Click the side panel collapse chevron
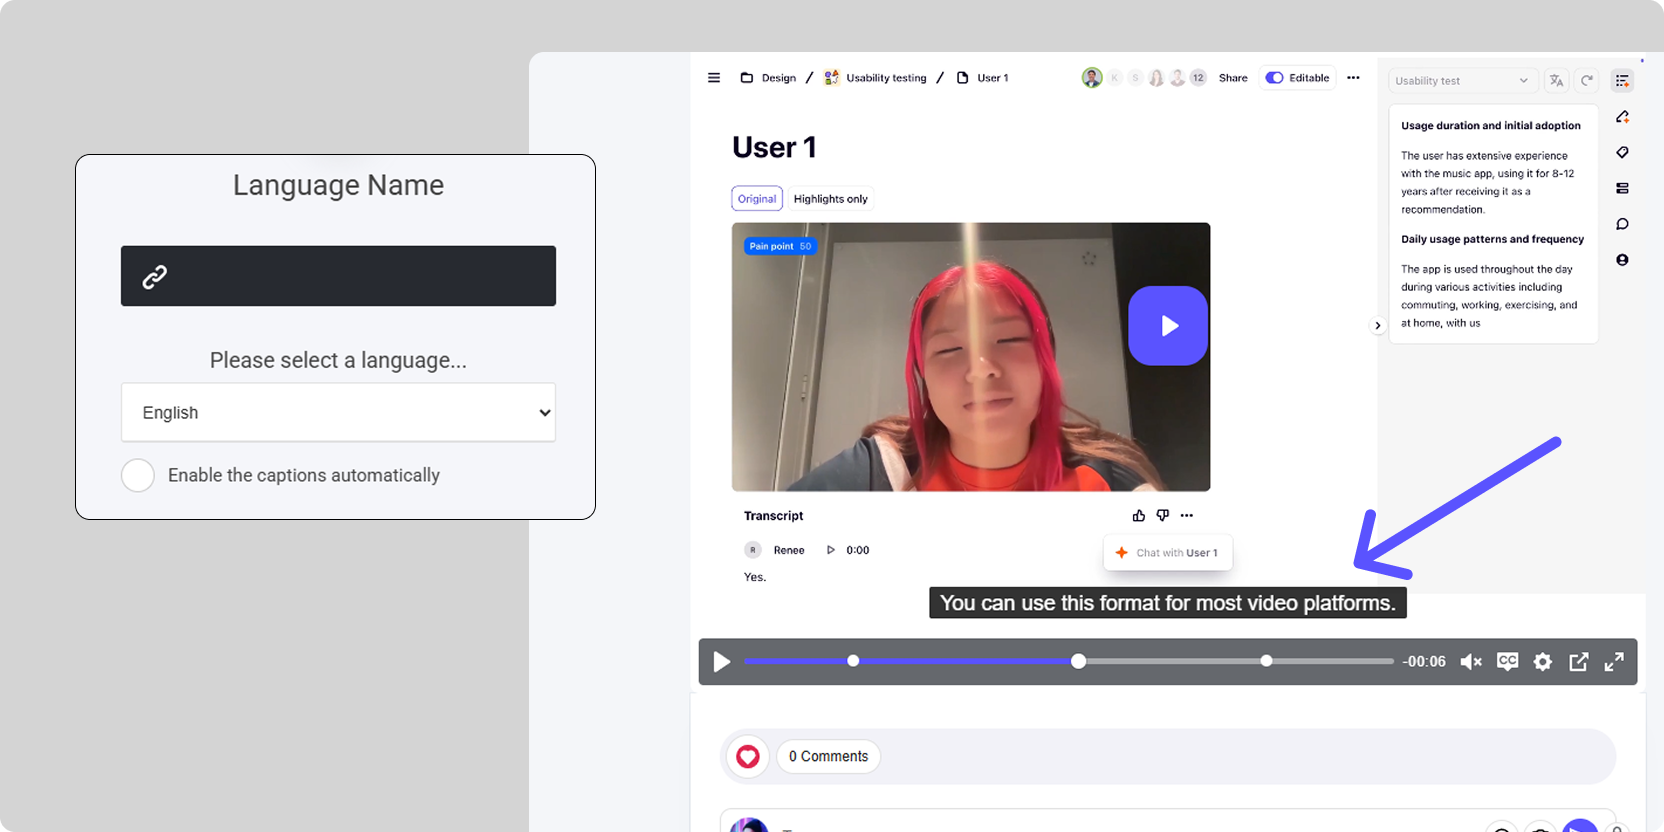 click(1377, 325)
